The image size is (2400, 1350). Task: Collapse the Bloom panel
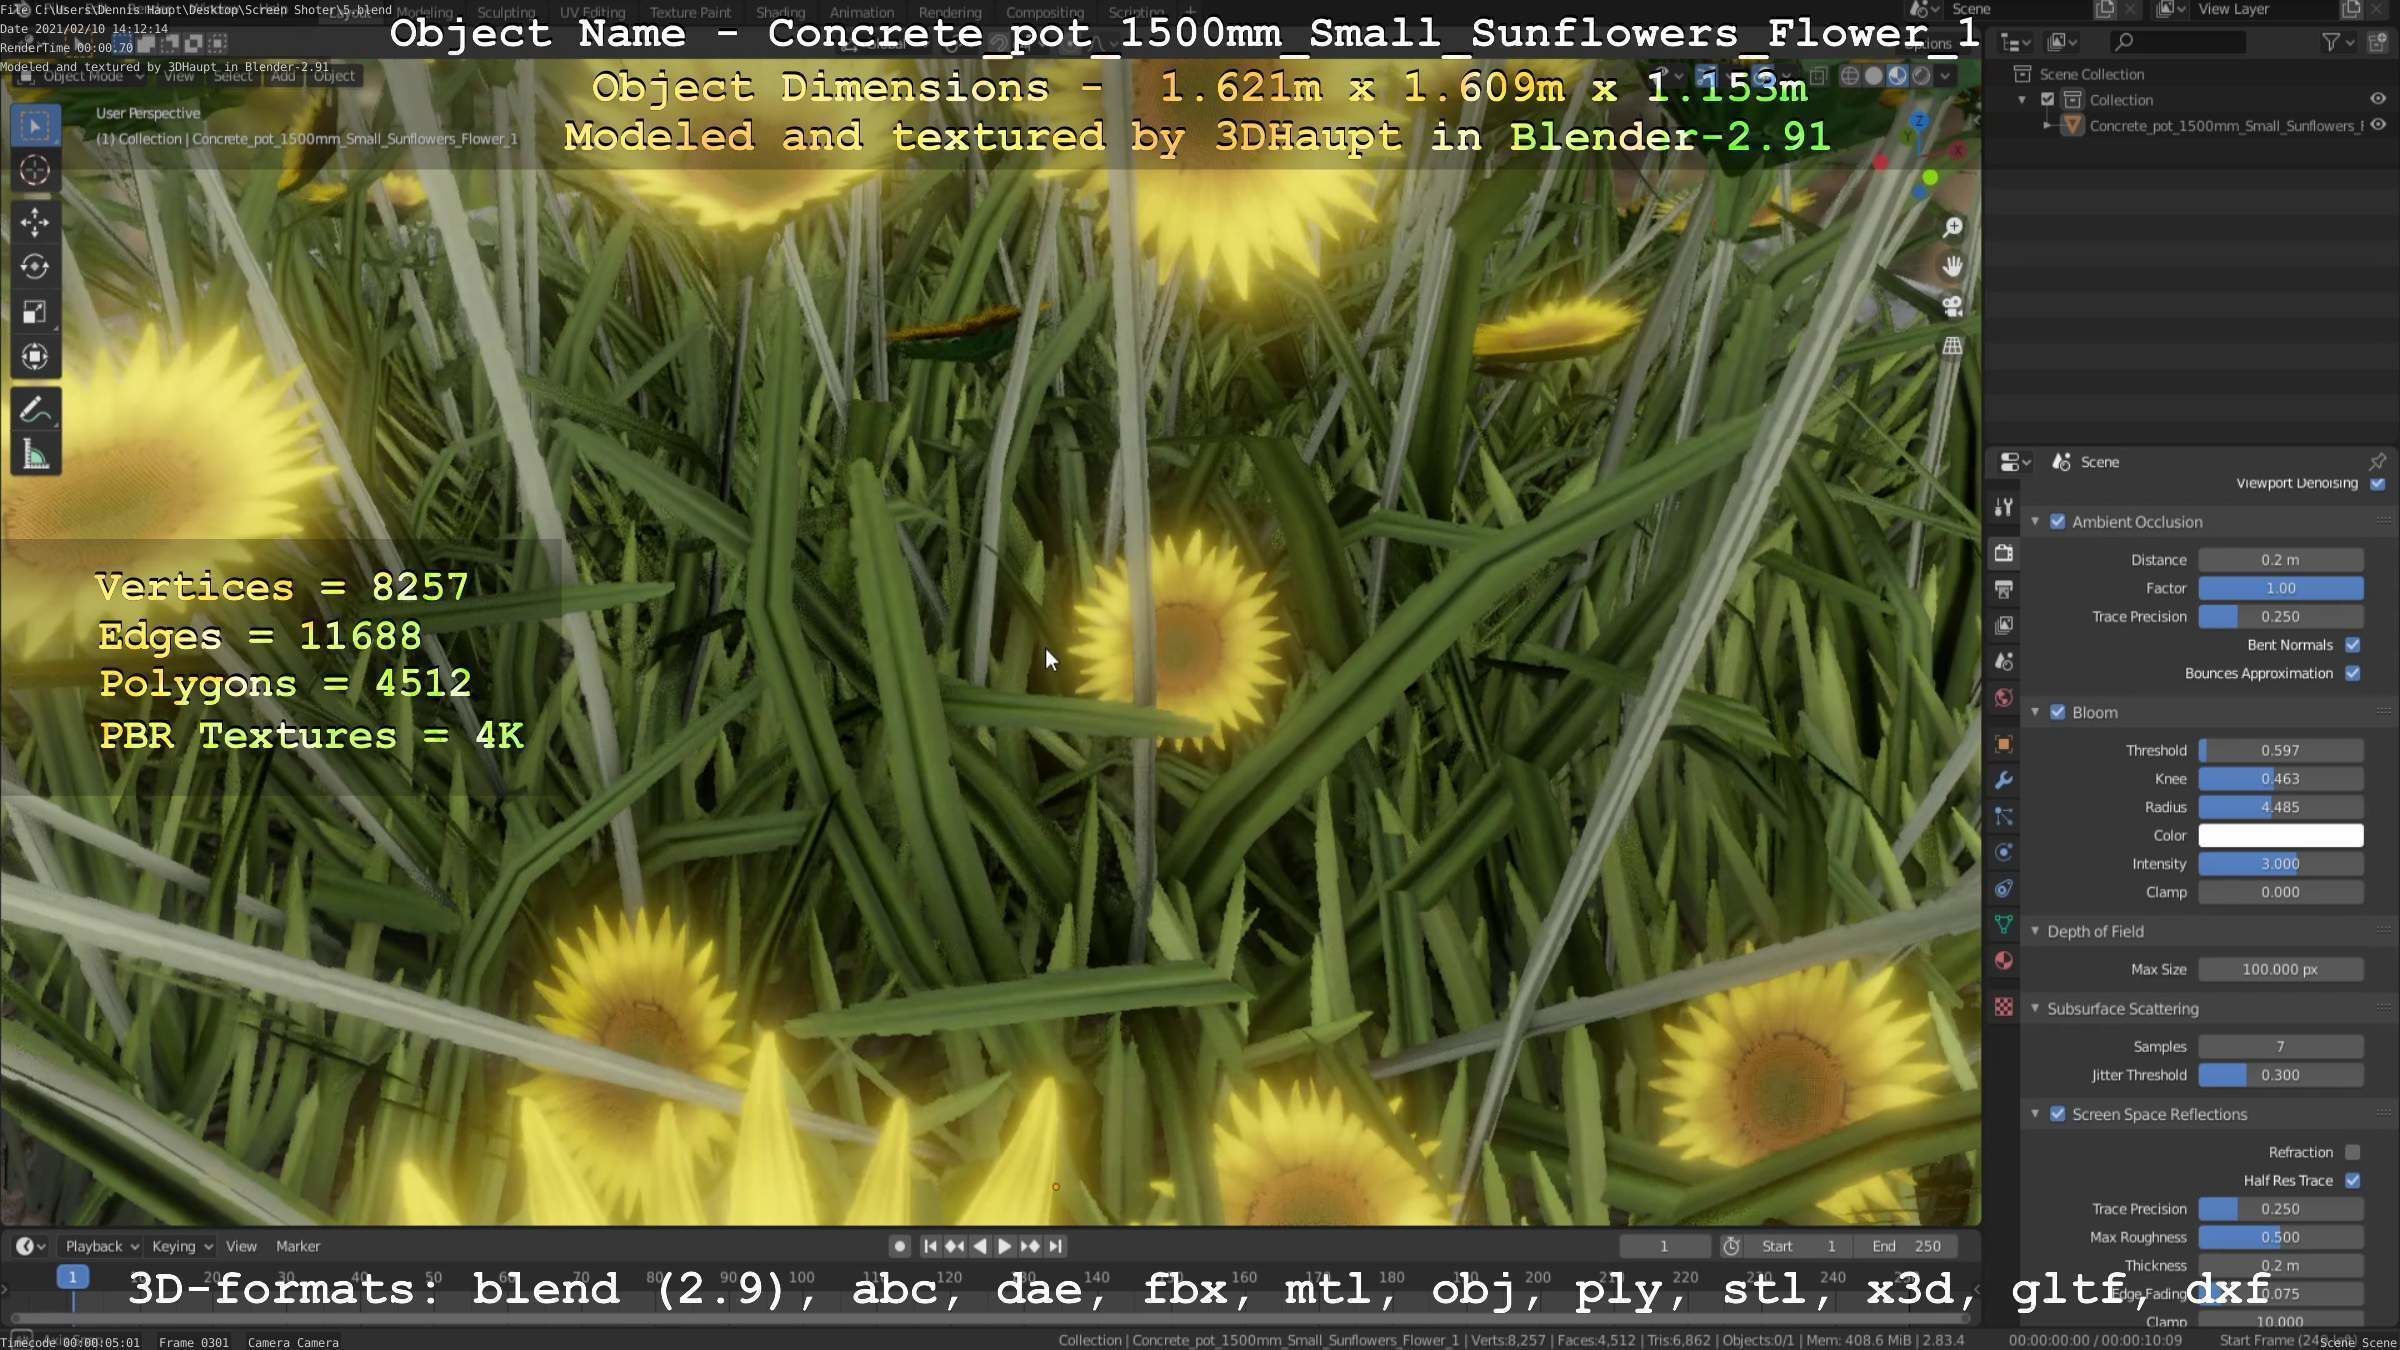click(x=2035, y=712)
